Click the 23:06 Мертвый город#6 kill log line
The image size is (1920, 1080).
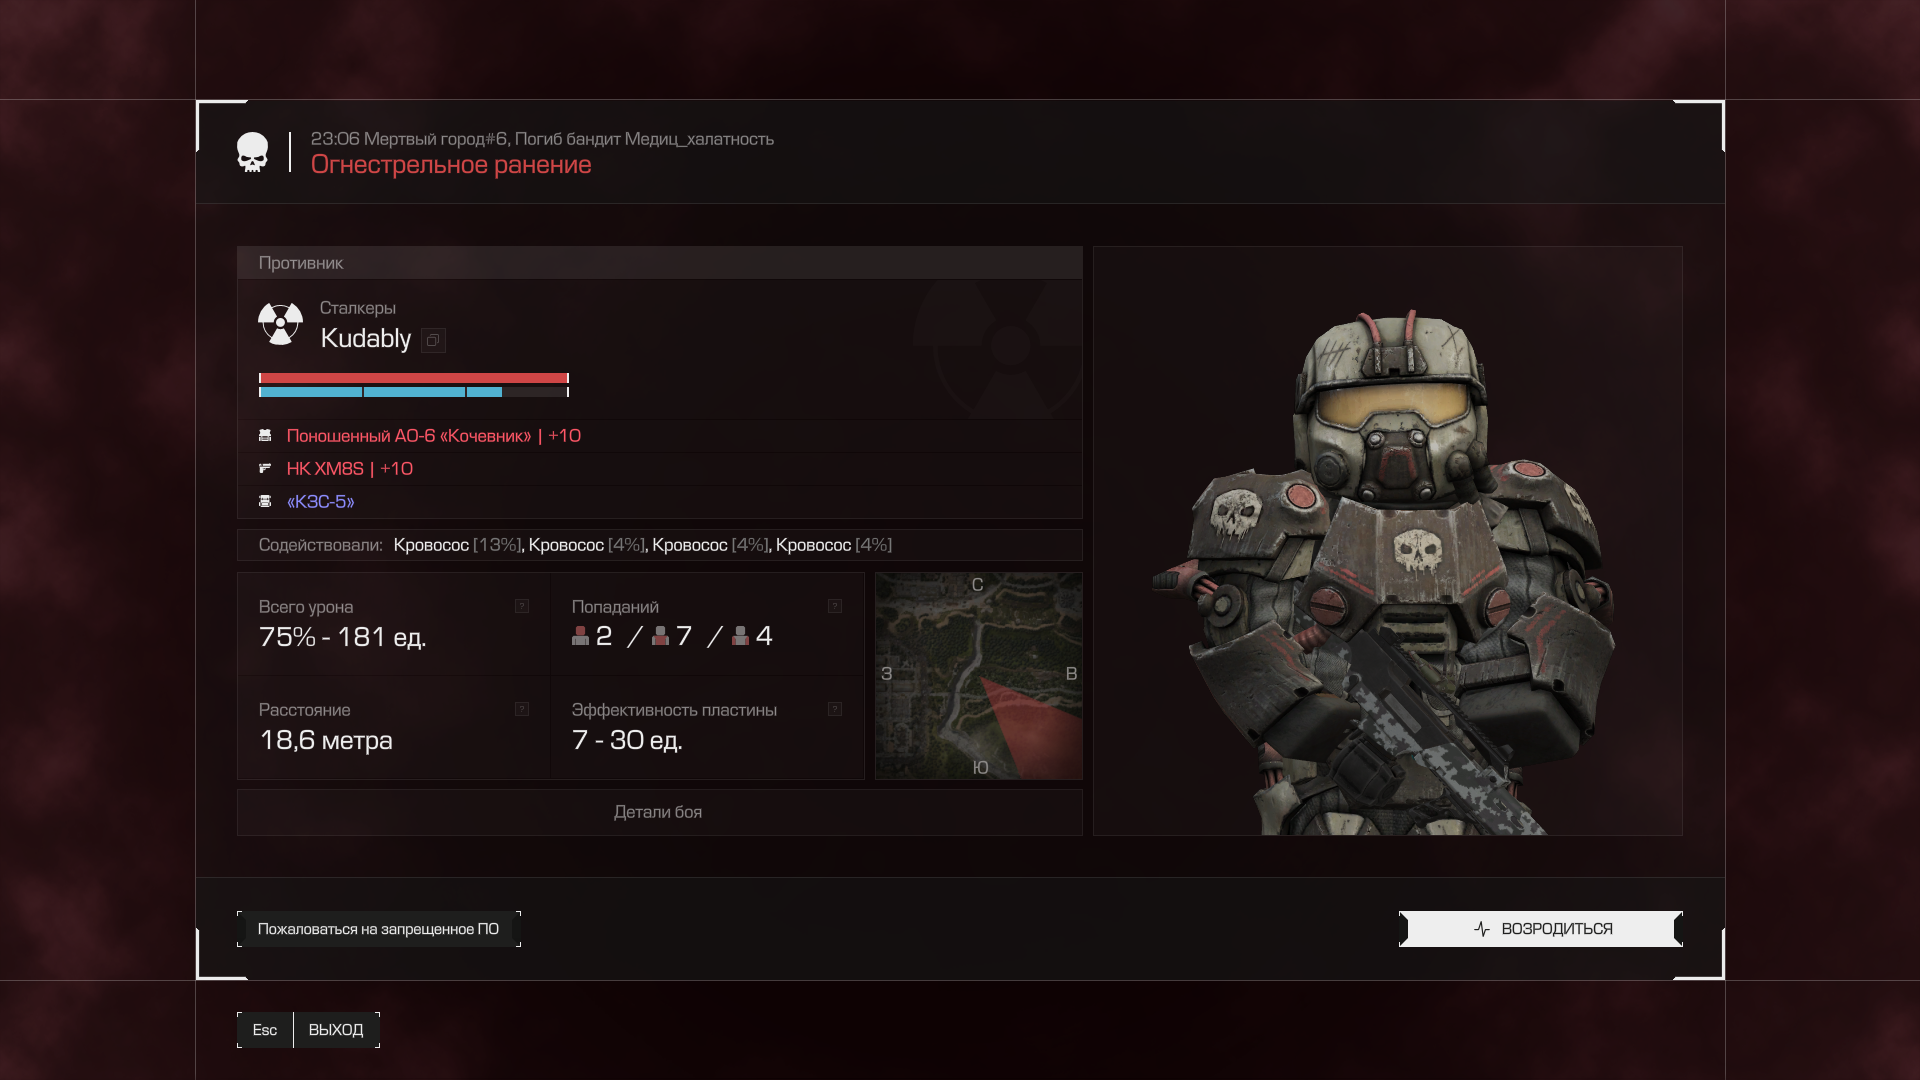point(542,139)
